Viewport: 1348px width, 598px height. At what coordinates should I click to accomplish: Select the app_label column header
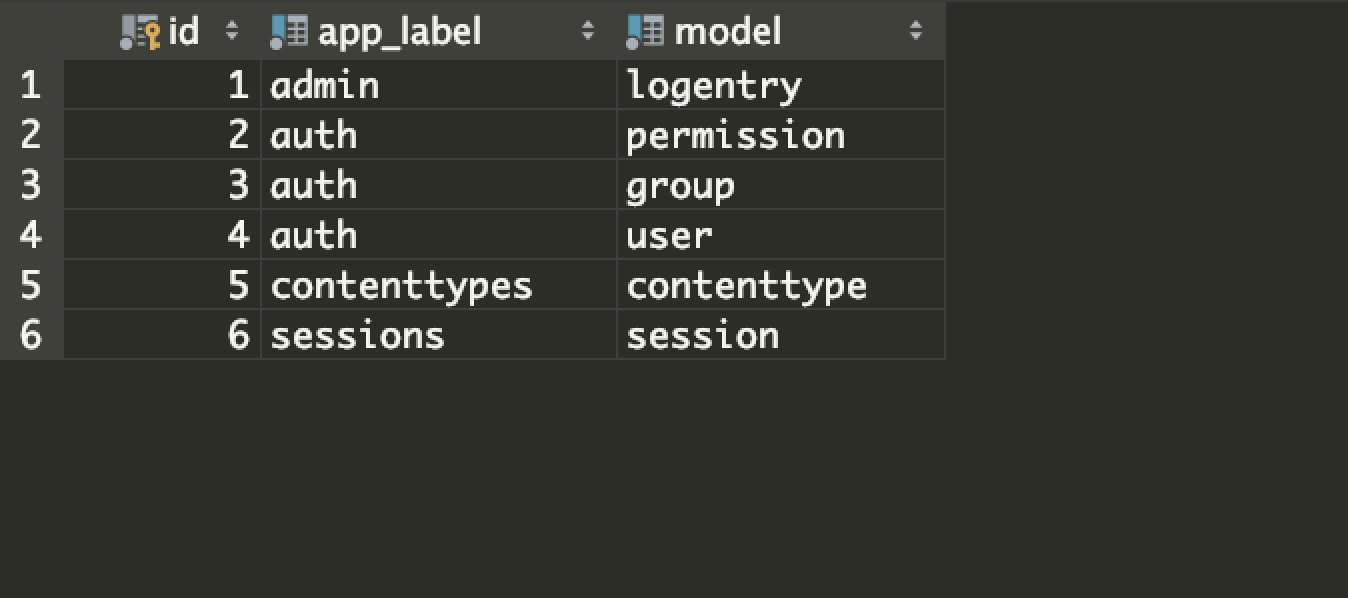439,31
